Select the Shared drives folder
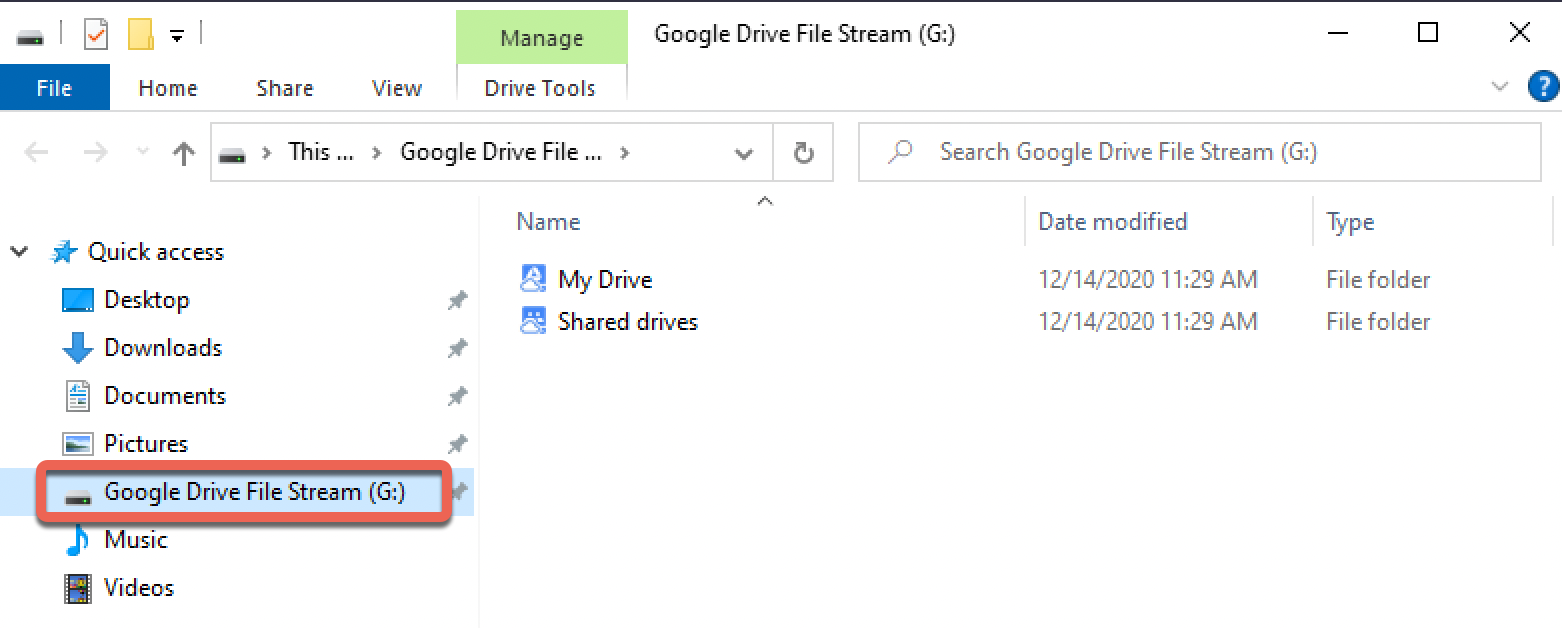 (x=628, y=322)
